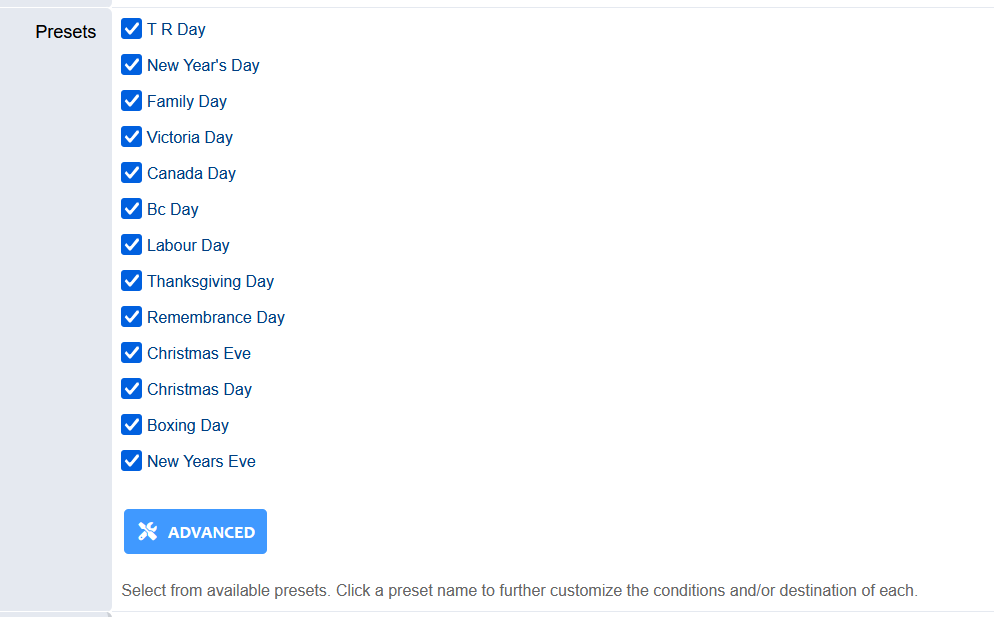Toggle the Christmas Eve checkbox
Viewport: 994px width, 617px height.
pos(131,353)
